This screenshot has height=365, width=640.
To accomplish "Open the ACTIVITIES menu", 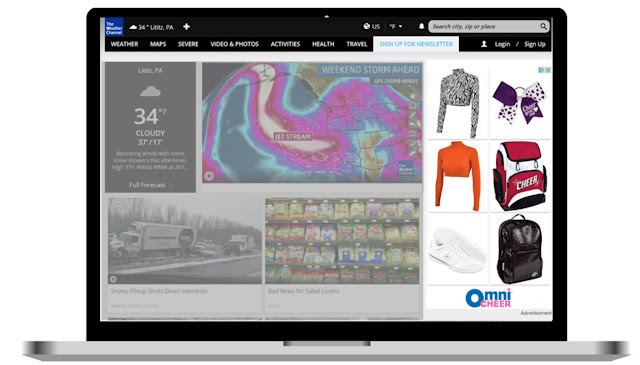I will point(285,44).
